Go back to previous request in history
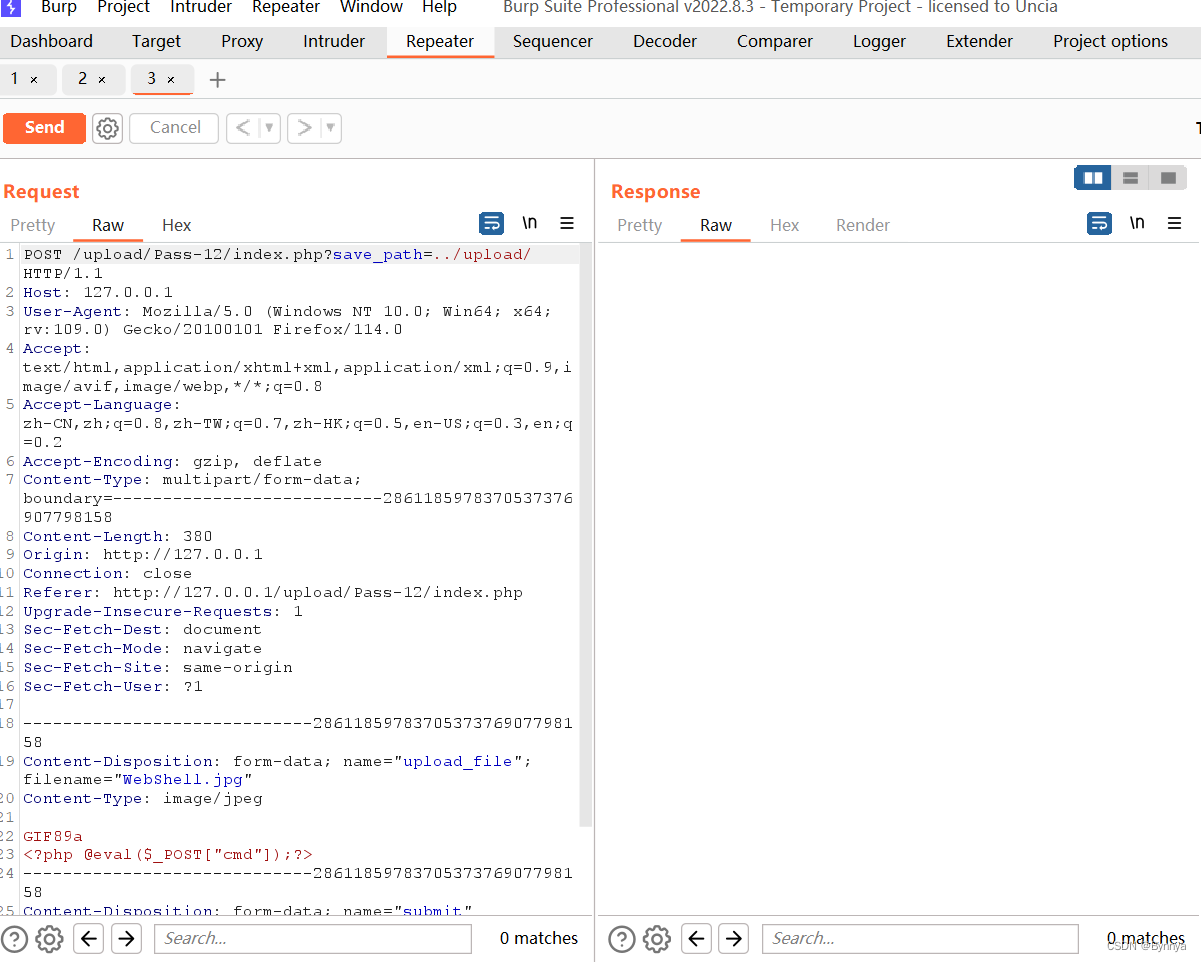Screen dimensions: 1201x962 click(243, 128)
